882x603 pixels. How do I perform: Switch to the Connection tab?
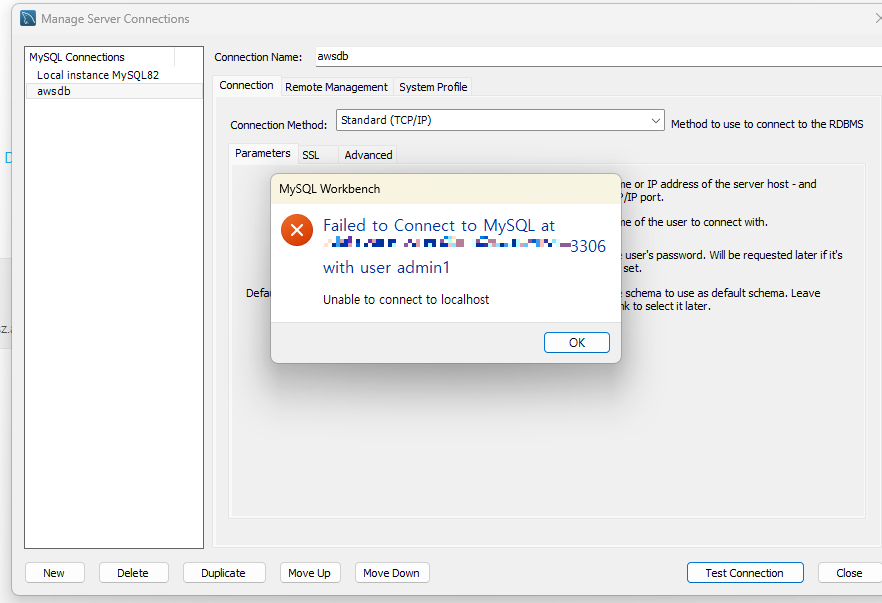(x=246, y=86)
